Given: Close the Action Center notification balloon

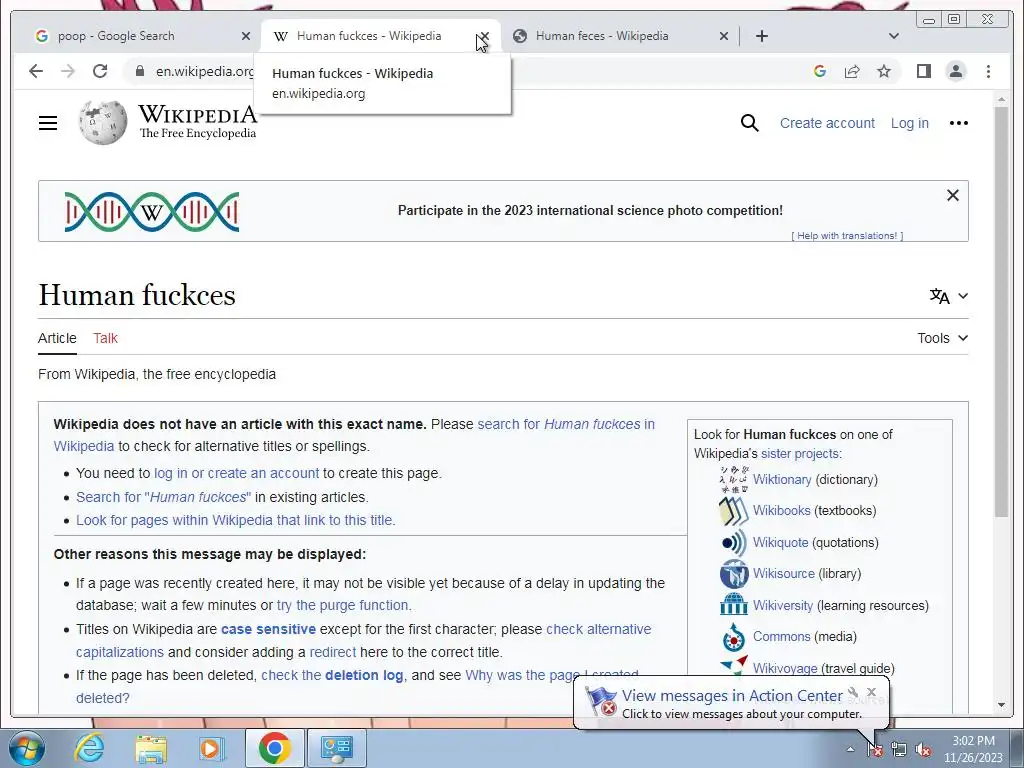Looking at the screenshot, I should point(871,692).
